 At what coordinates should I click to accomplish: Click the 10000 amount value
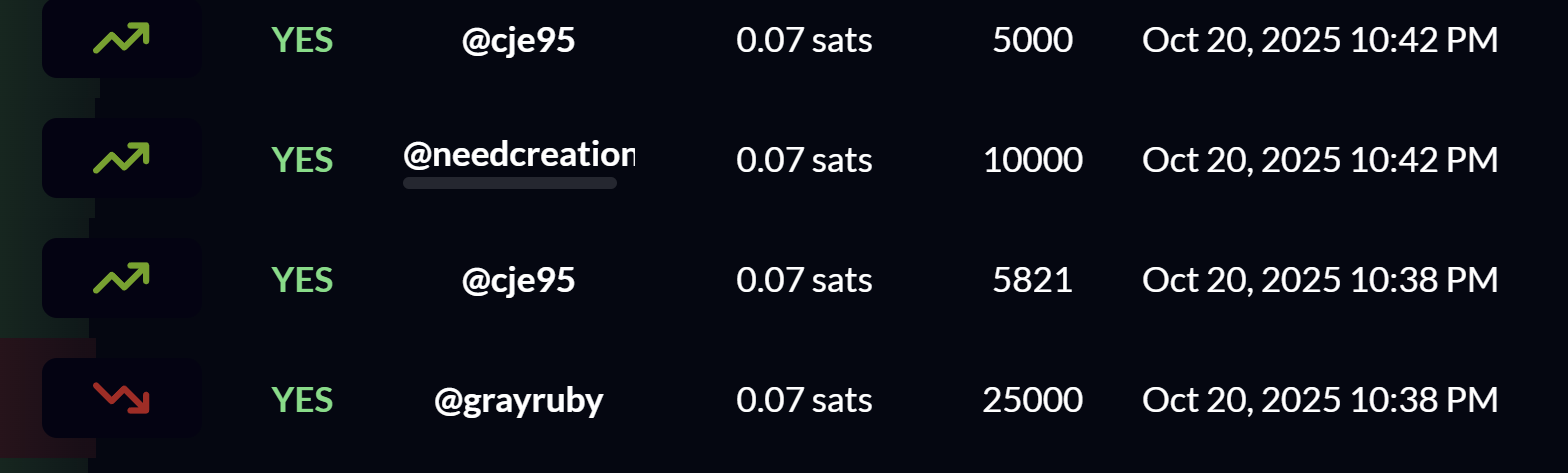[x=1032, y=160]
